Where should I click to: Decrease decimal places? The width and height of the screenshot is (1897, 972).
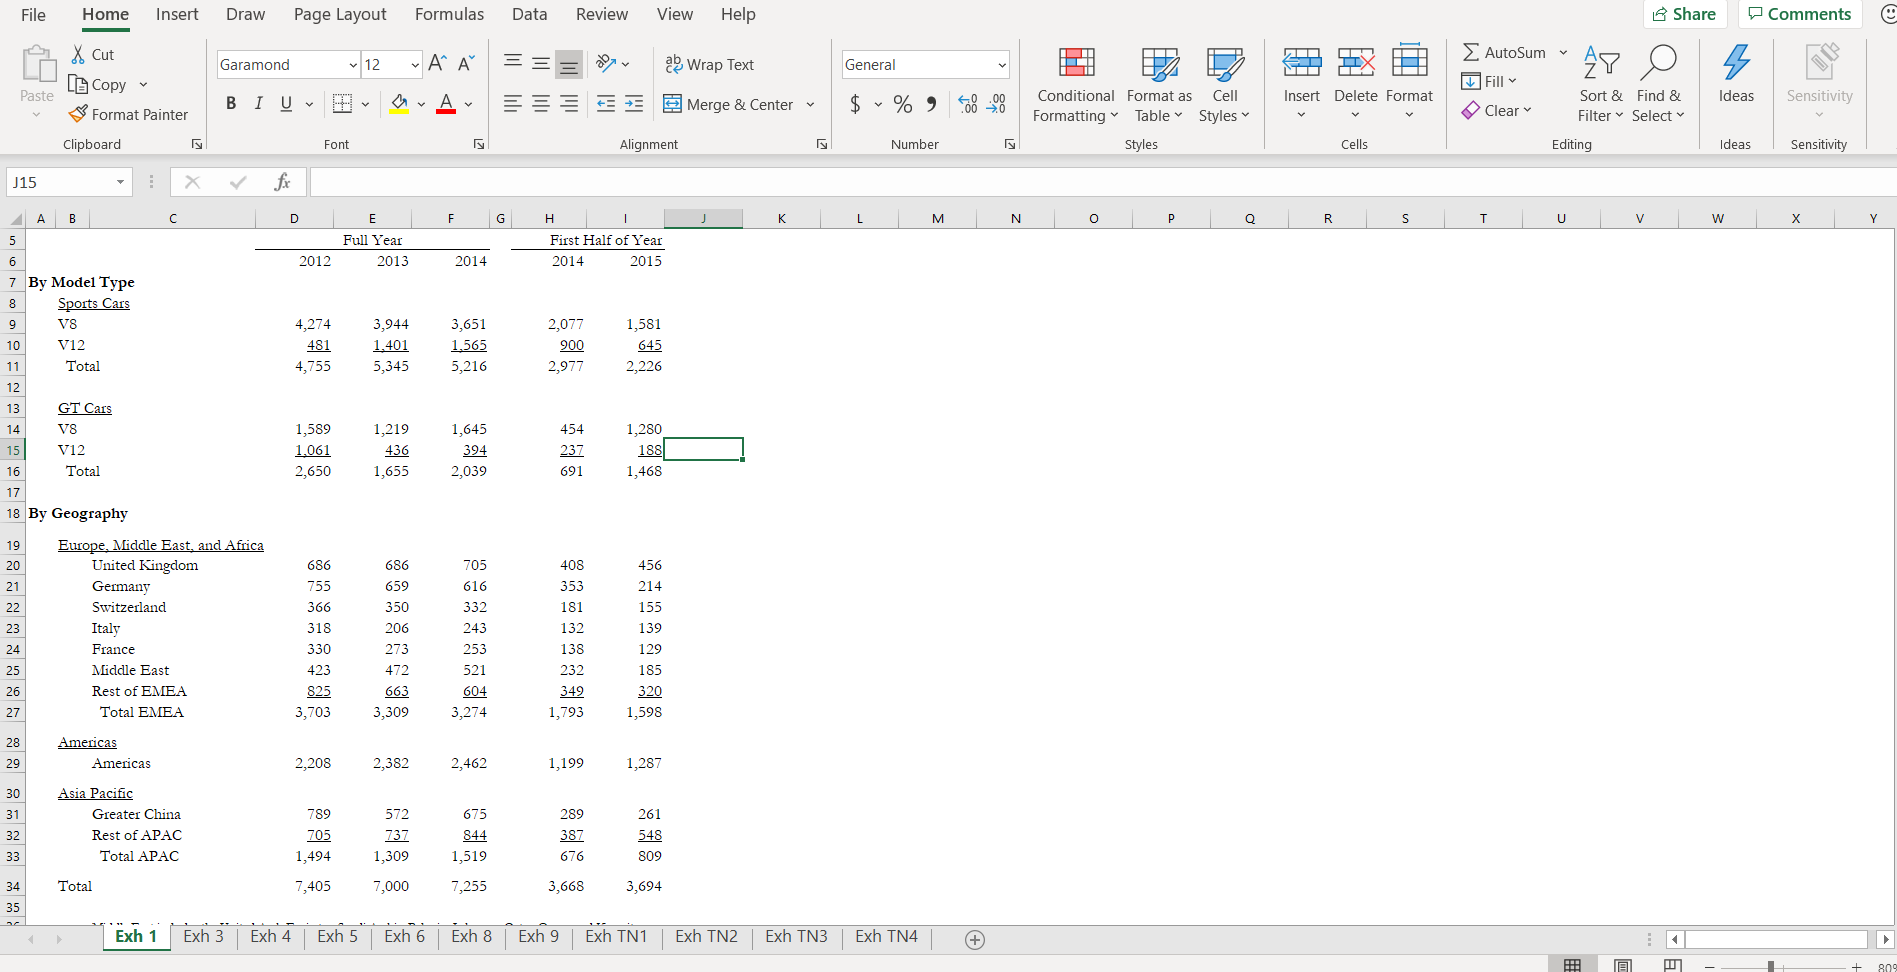click(996, 104)
